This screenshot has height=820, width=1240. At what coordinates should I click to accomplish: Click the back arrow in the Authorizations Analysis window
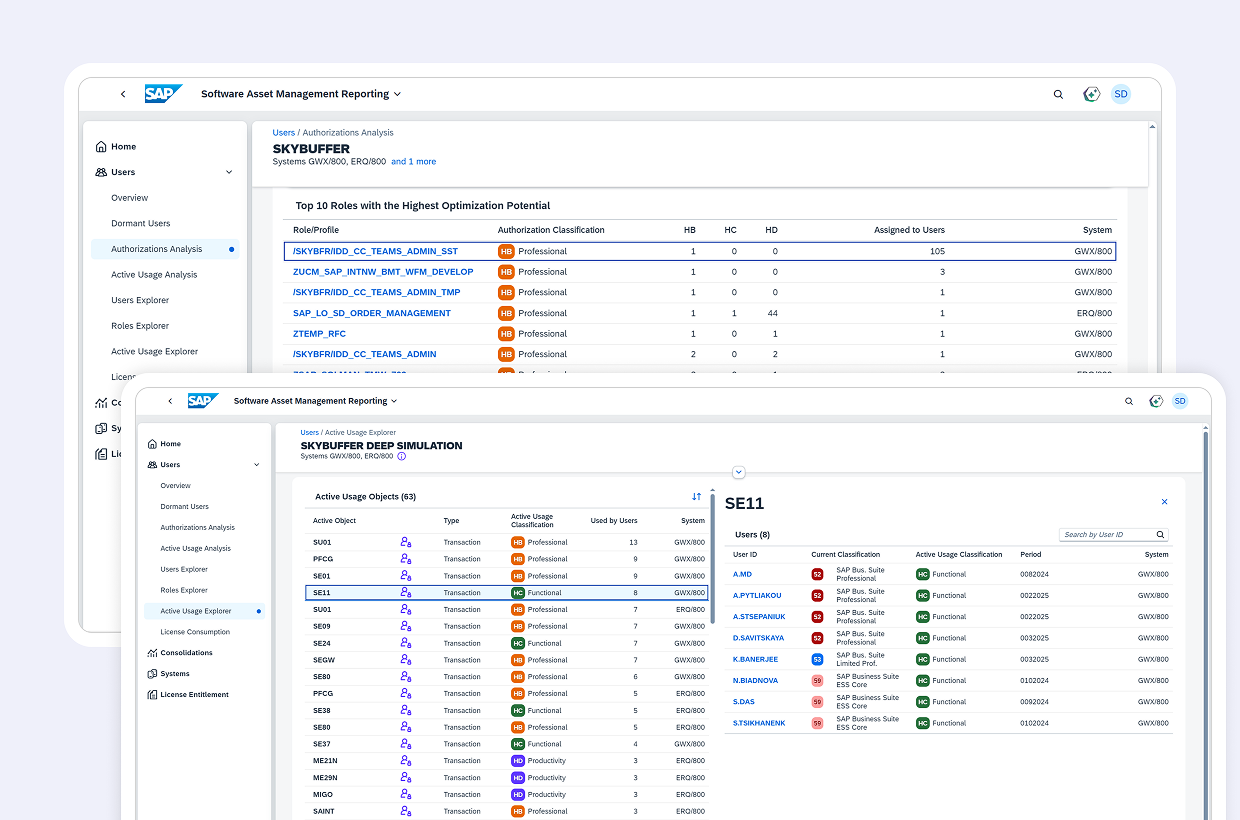[x=123, y=94]
